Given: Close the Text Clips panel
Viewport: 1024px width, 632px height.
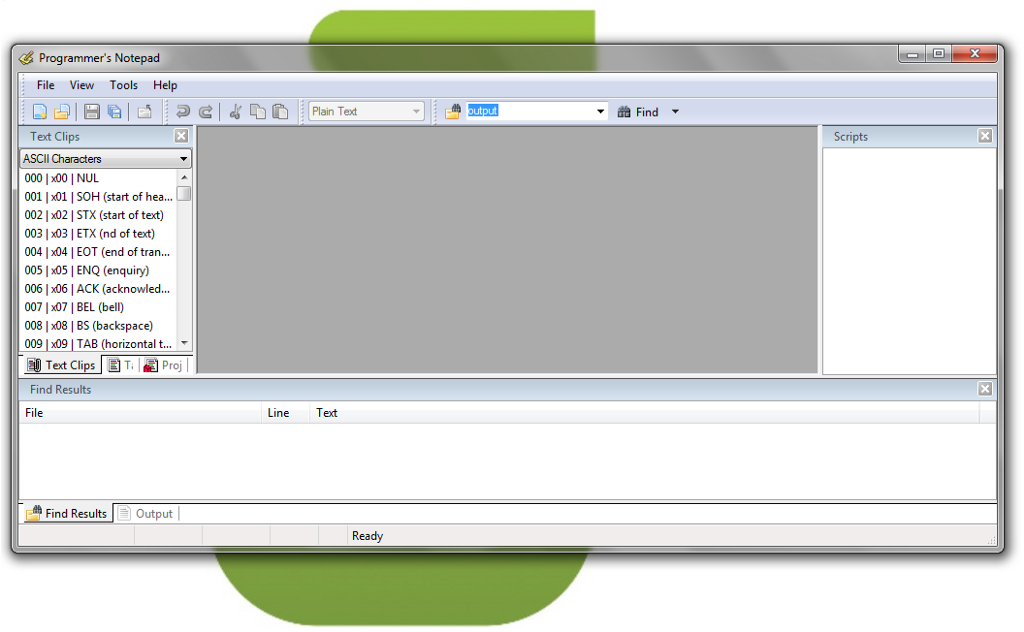Looking at the screenshot, I should (x=182, y=136).
